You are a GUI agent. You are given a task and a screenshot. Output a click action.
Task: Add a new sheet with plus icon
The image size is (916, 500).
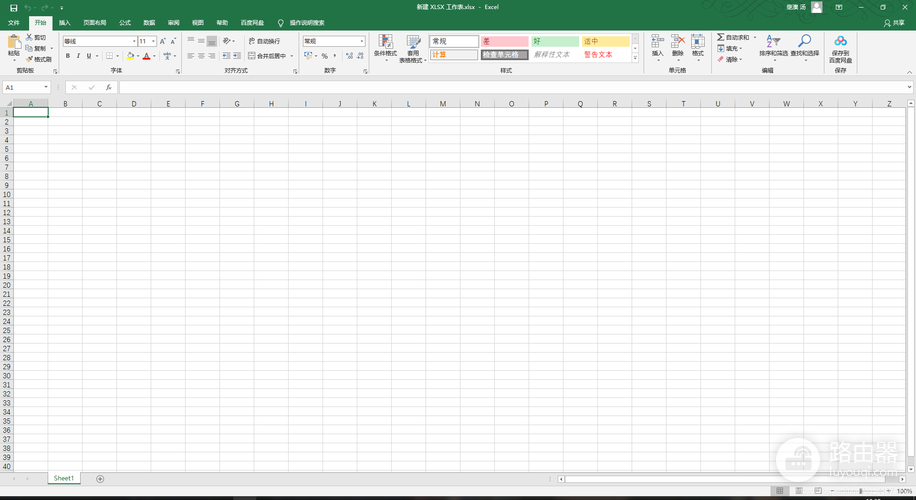[x=100, y=479]
